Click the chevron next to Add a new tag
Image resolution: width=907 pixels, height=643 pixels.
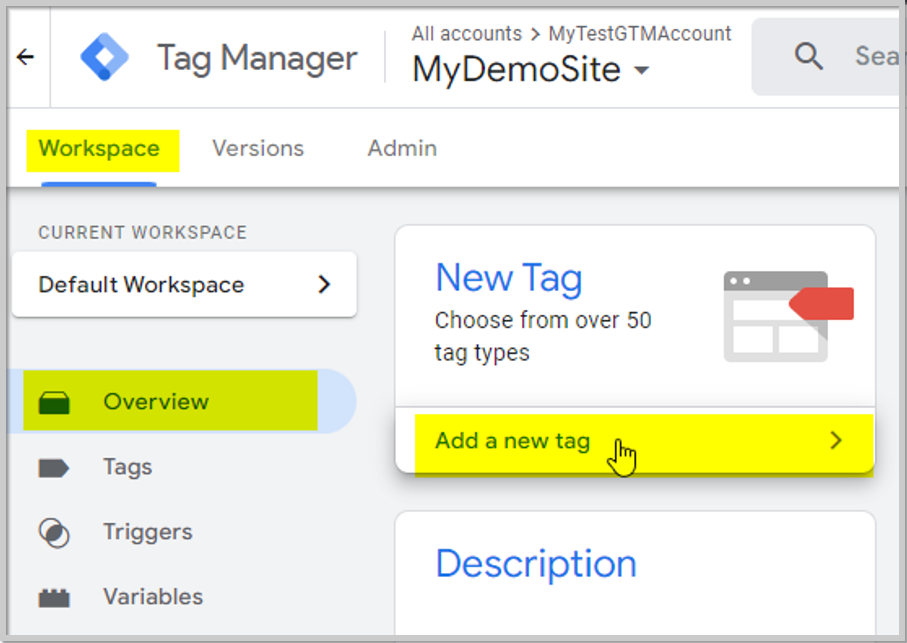(836, 441)
